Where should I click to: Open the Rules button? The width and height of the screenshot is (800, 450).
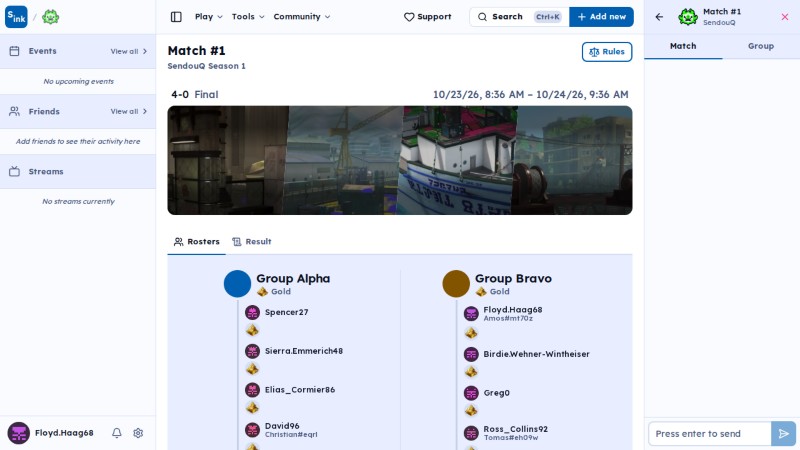pos(607,52)
